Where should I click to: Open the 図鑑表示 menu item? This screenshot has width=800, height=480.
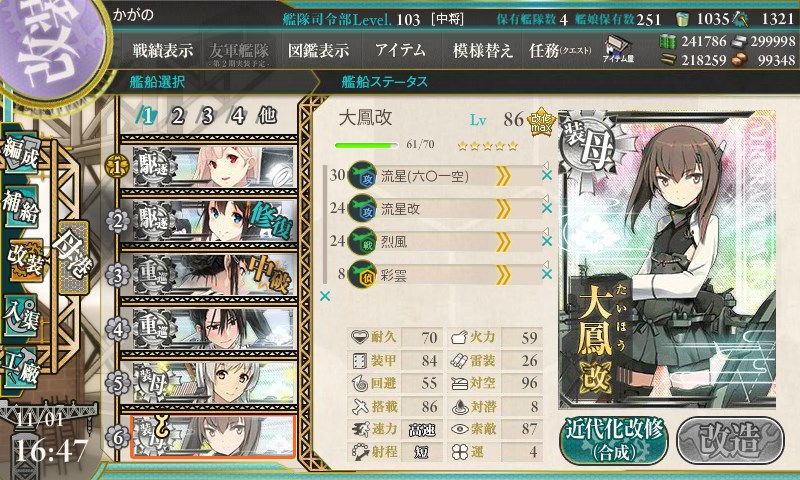click(x=318, y=50)
